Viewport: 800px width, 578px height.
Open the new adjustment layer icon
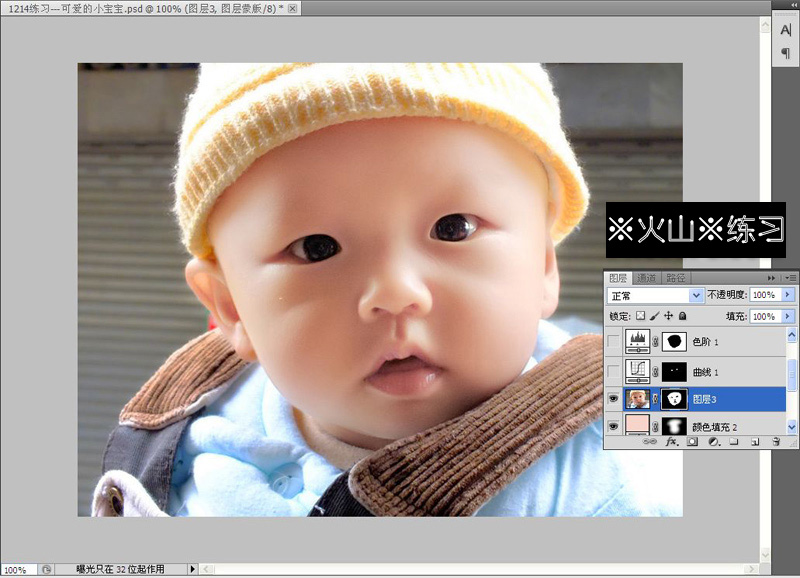714,441
